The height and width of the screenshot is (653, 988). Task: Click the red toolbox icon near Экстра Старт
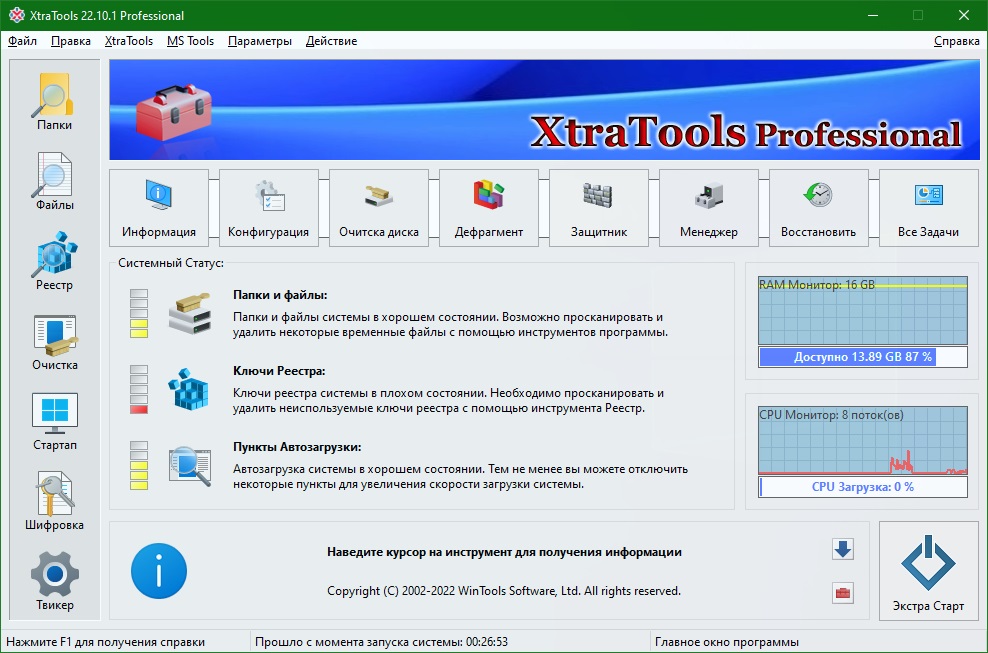(841, 592)
